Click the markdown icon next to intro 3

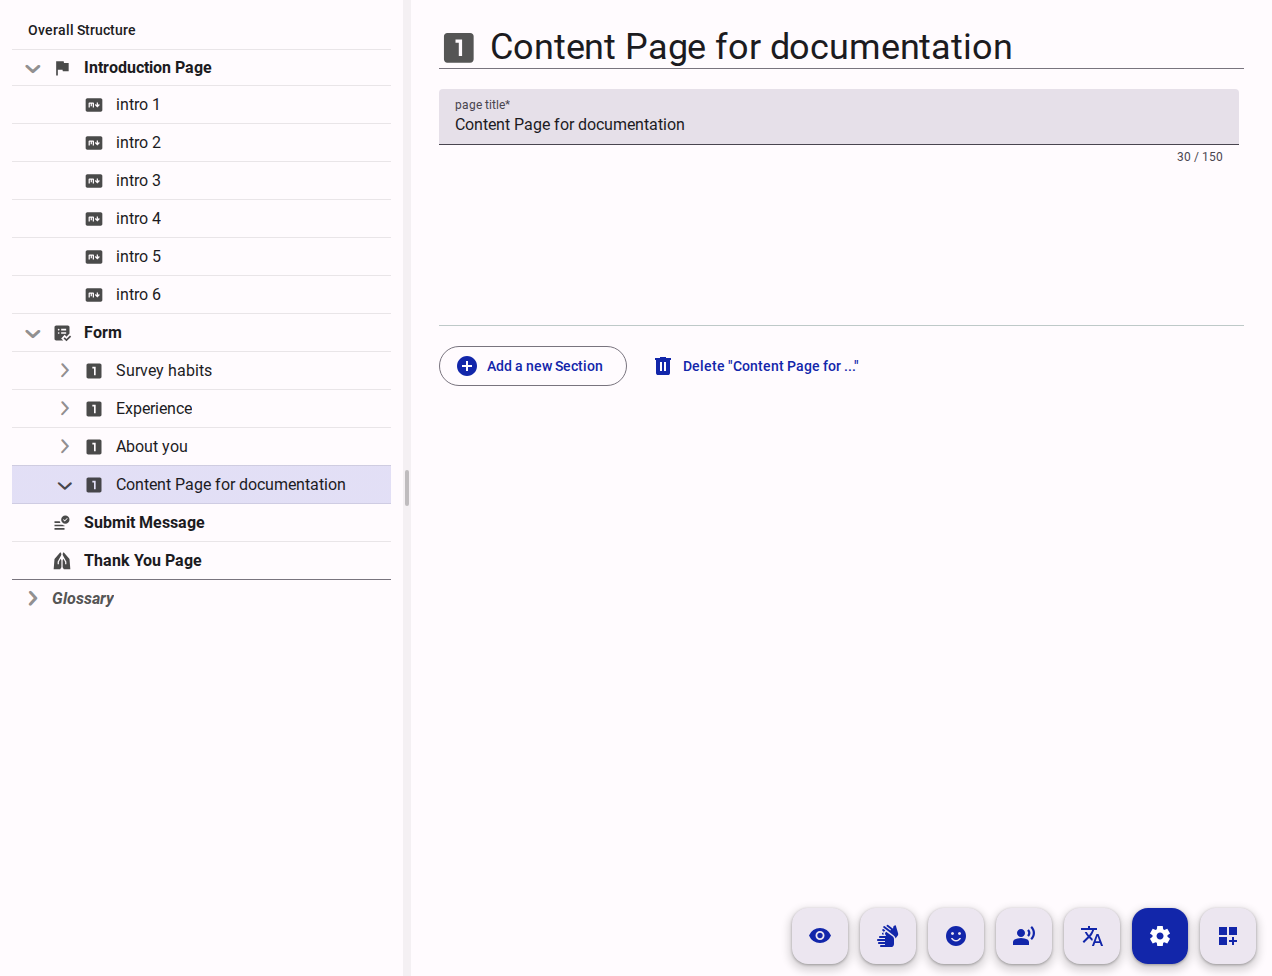click(x=94, y=181)
